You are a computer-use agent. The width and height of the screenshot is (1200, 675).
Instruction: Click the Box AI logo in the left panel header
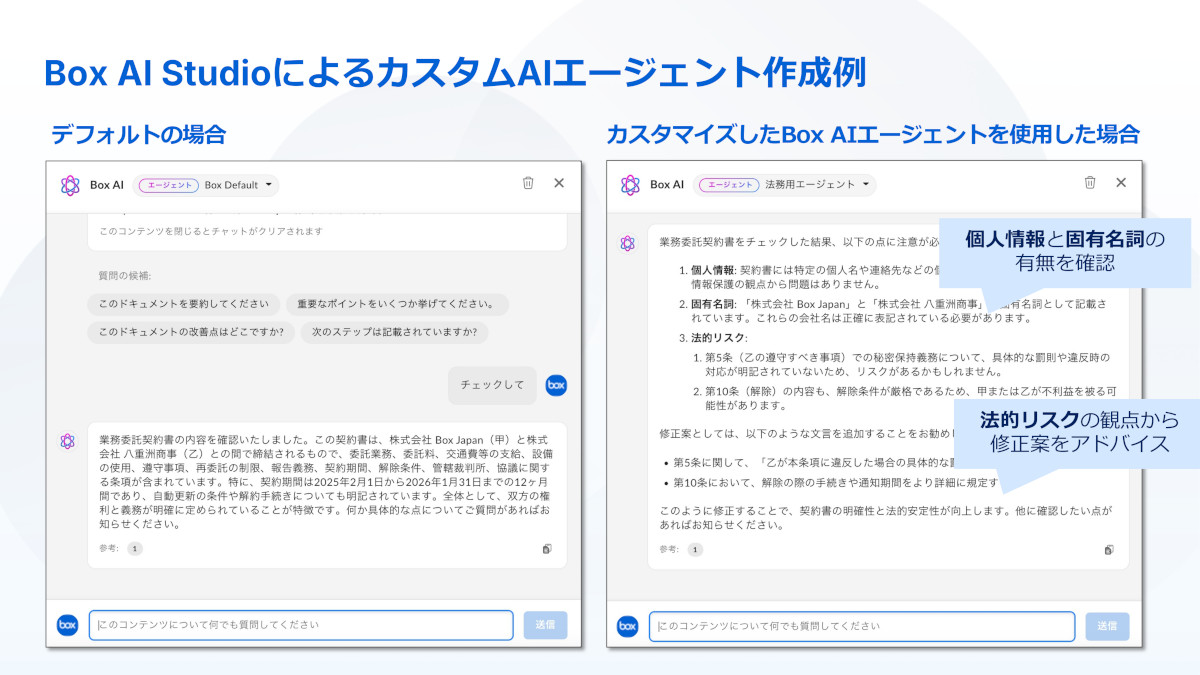70,185
